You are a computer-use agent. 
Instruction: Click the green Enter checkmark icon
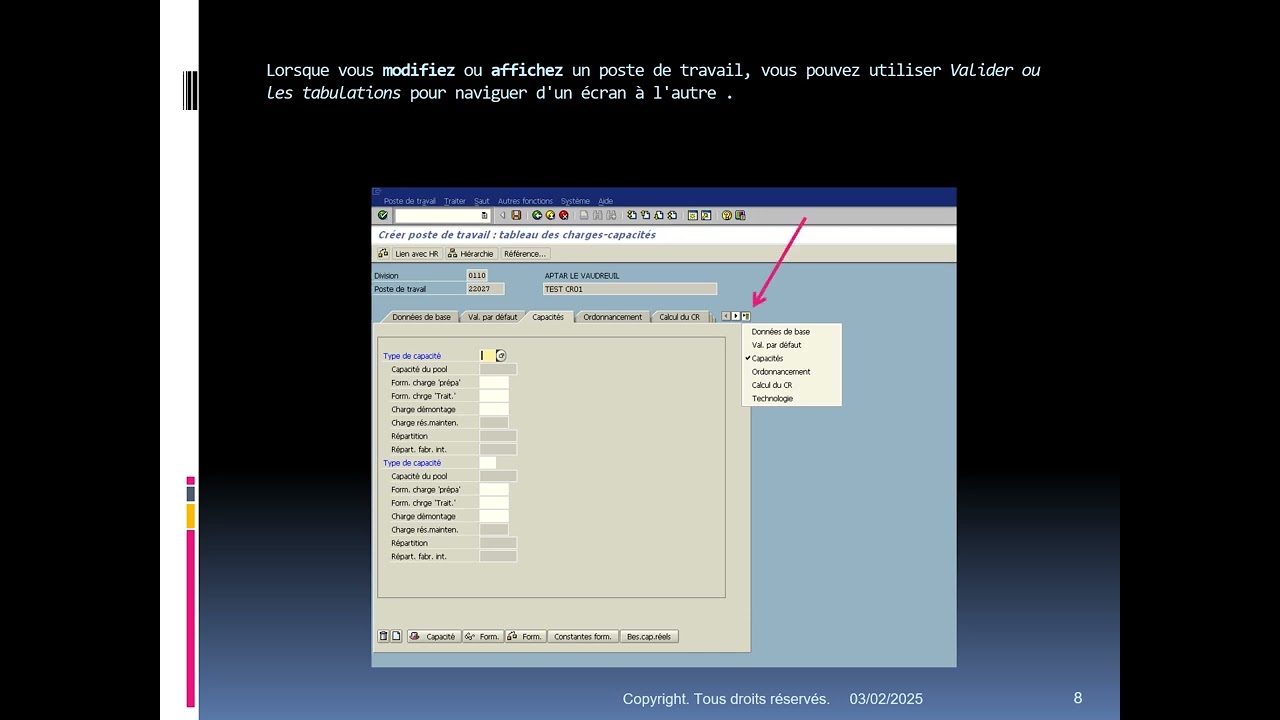point(383,215)
